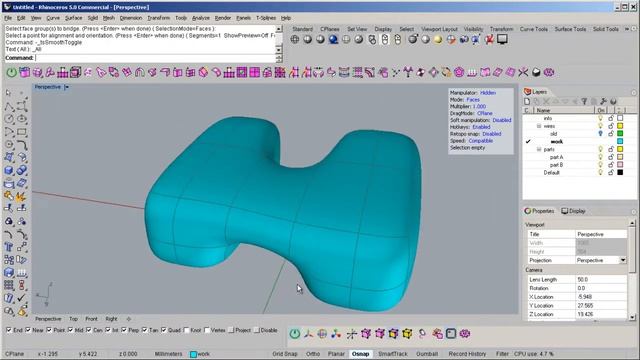Toggle the Mid osnap checkbox
Image resolution: width=640 pixels, height=360 pixels.
coord(70,330)
